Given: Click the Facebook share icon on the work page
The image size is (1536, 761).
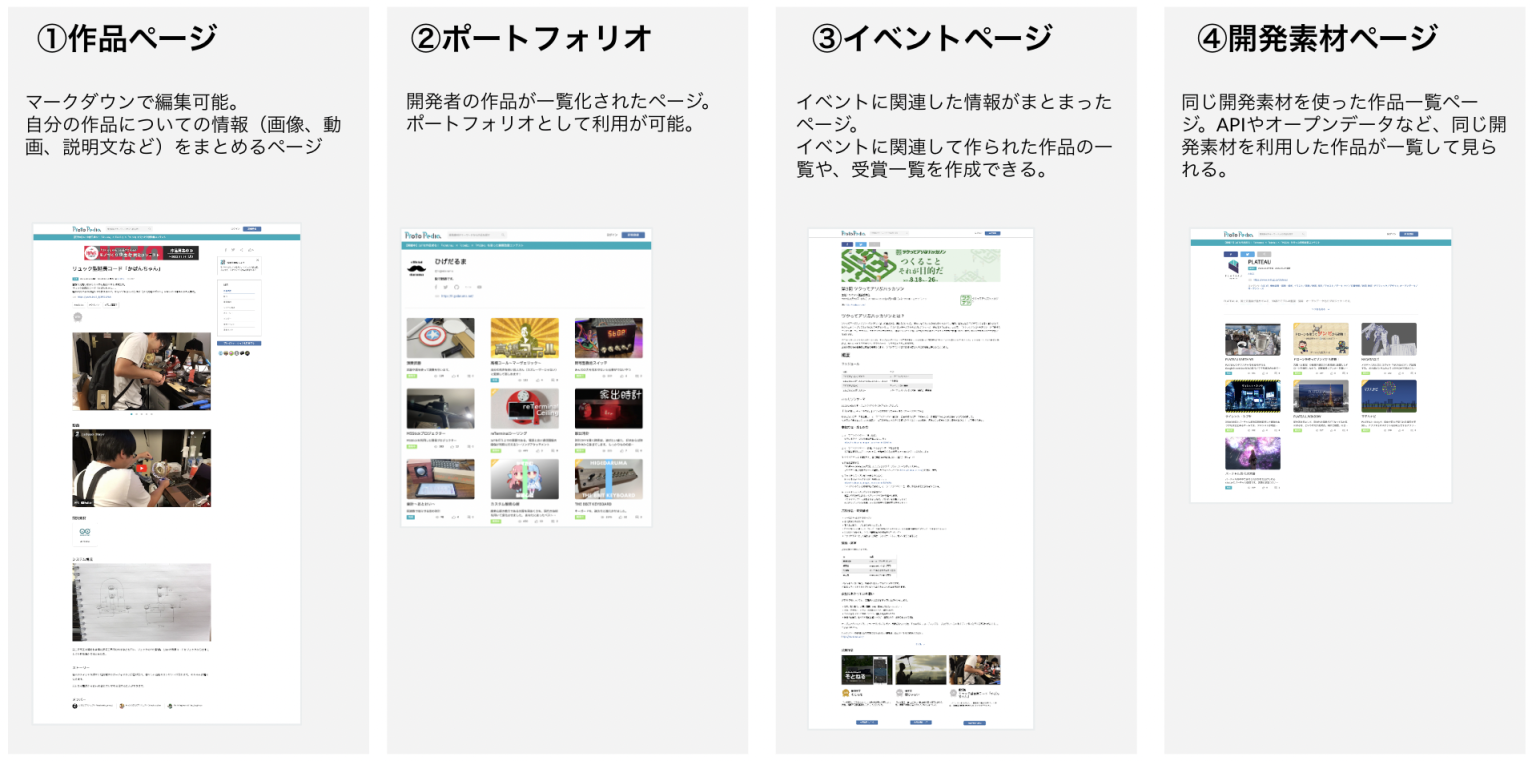Looking at the screenshot, I should coord(226,250).
